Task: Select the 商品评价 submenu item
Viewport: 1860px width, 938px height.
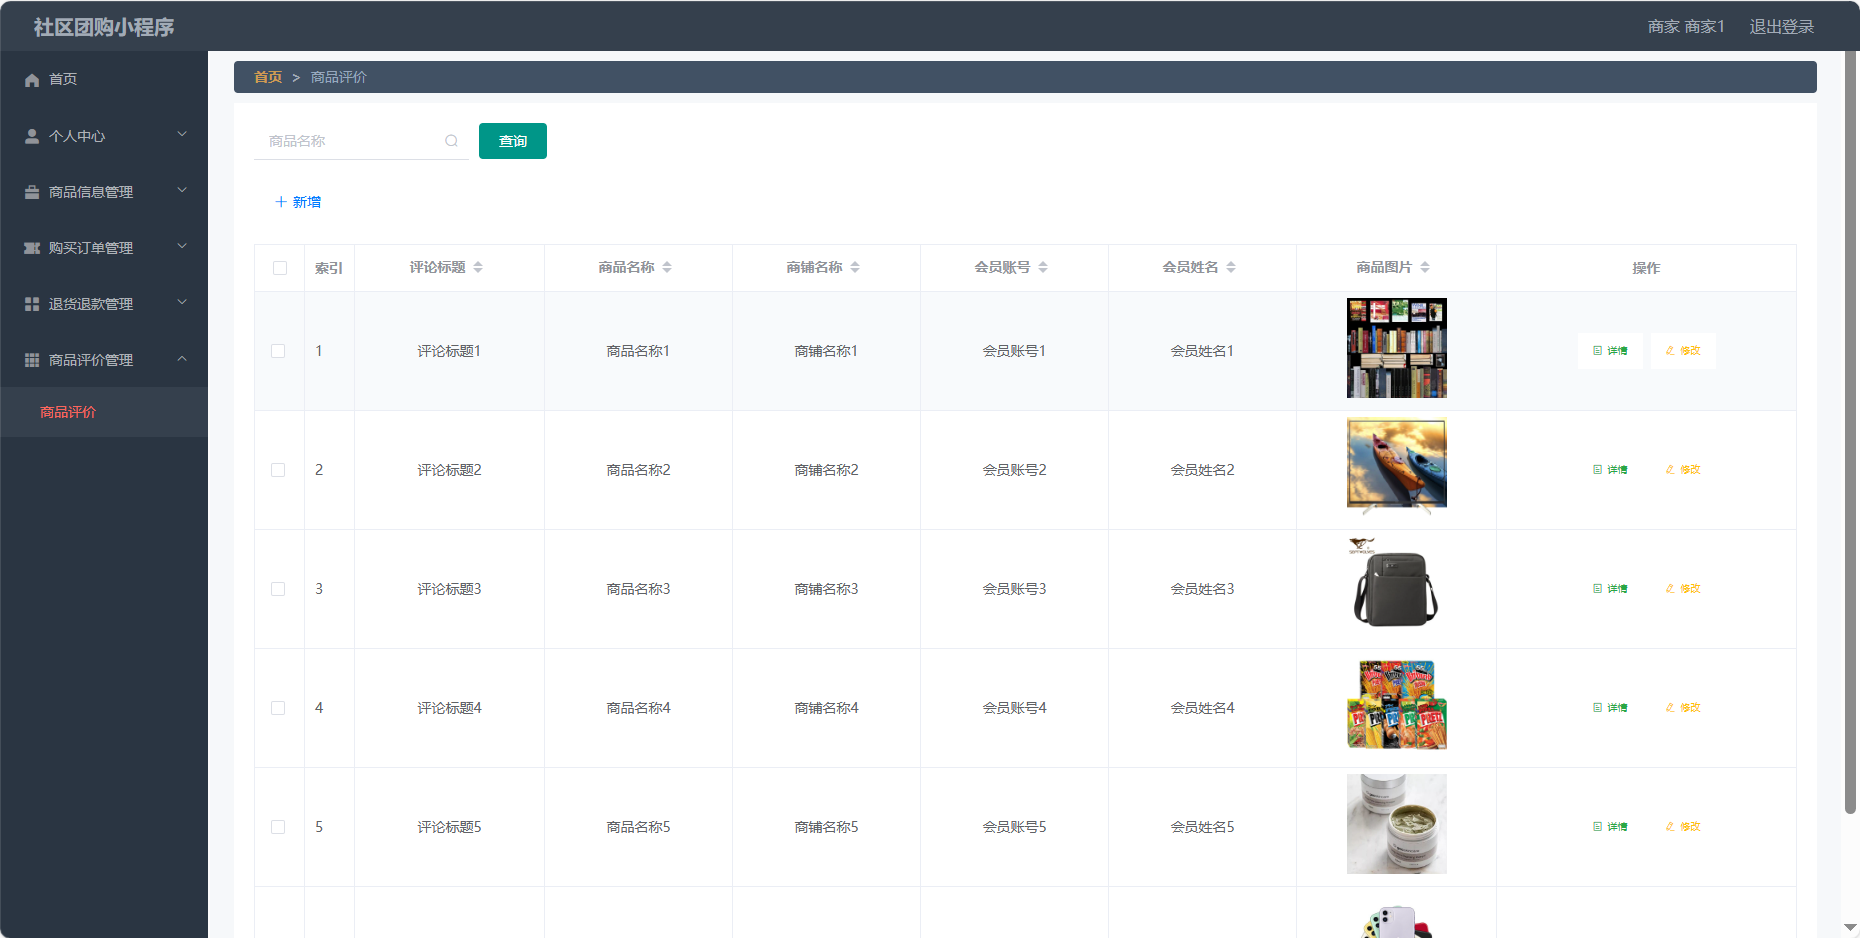Action: point(104,412)
